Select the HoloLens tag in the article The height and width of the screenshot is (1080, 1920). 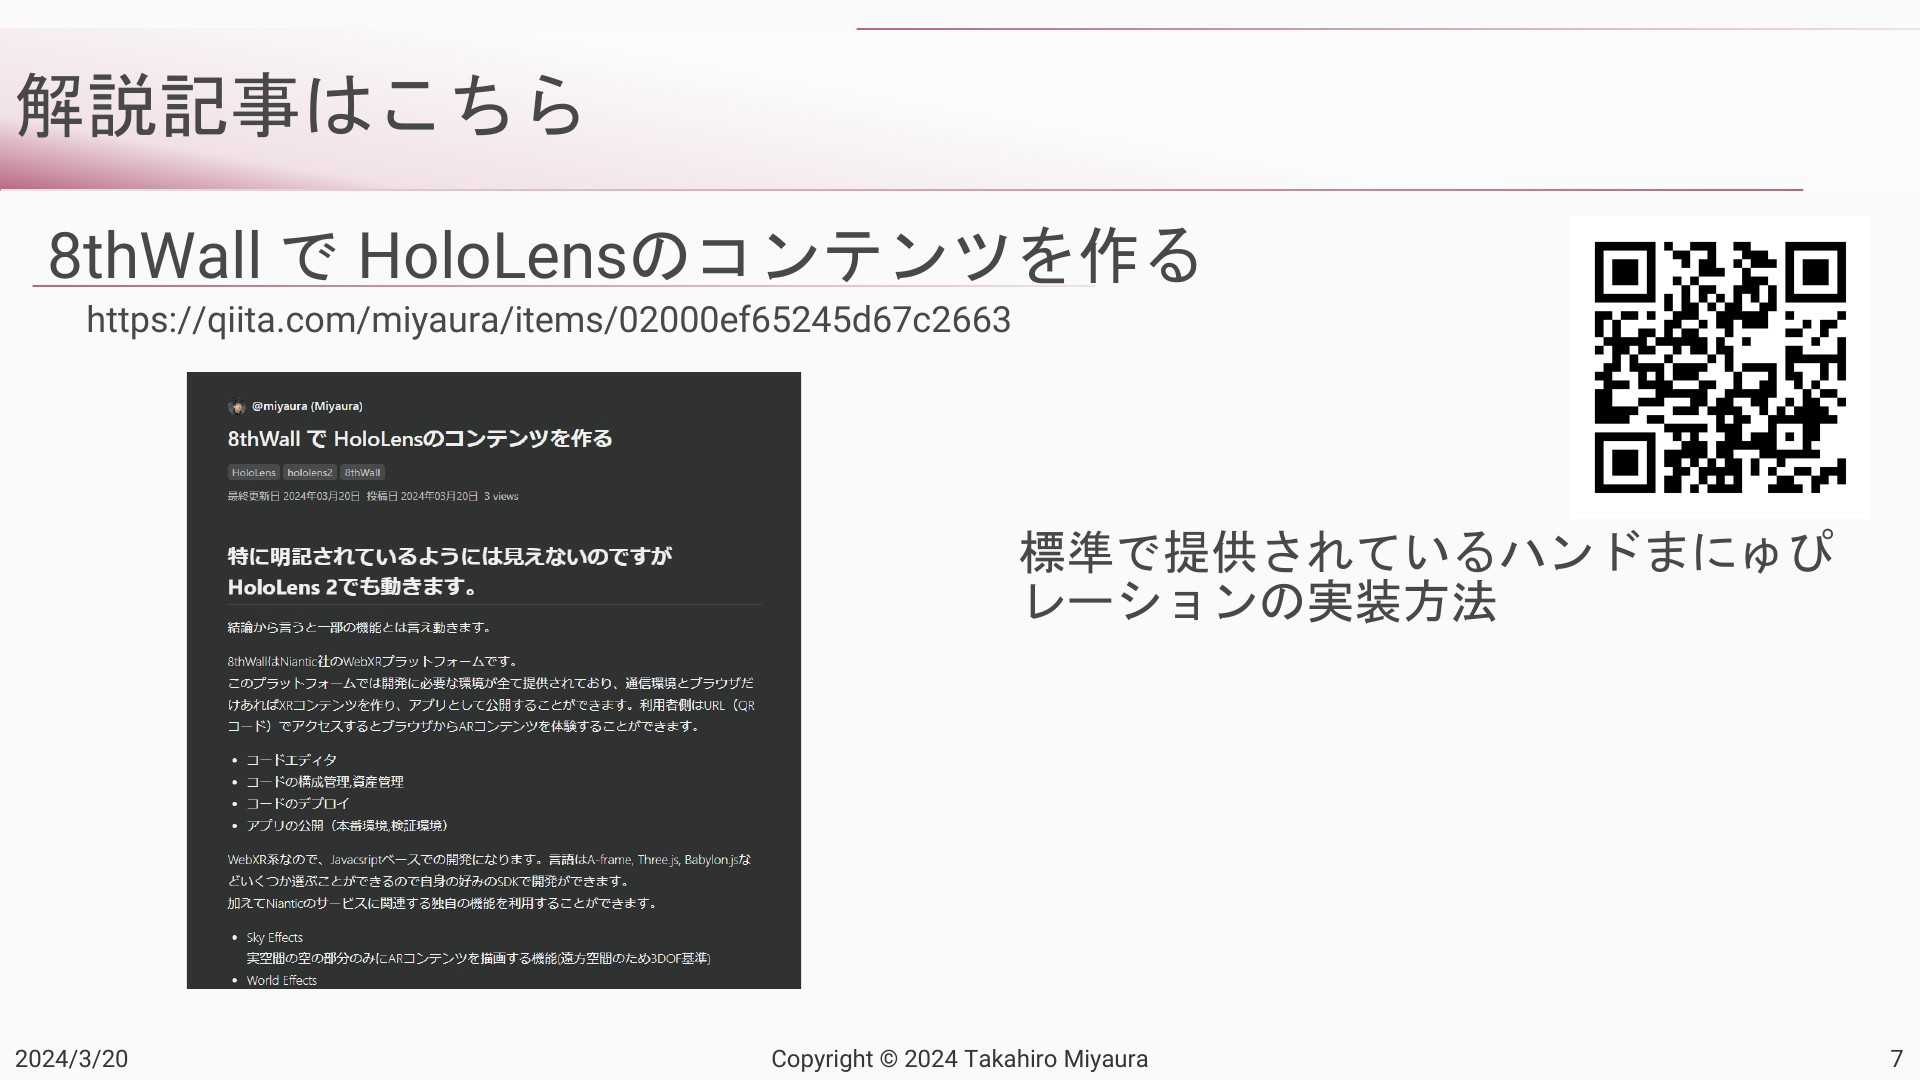pyautogui.click(x=253, y=472)
